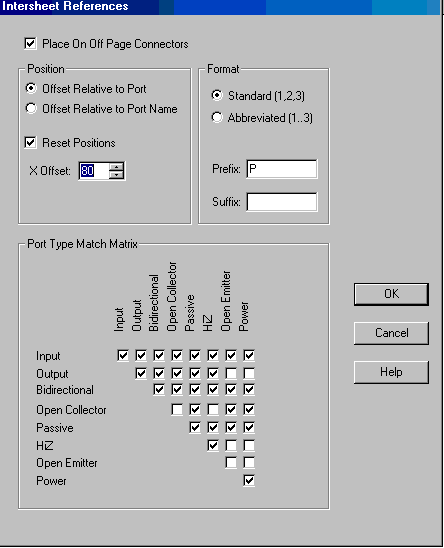This screenshot has width=444, height=548.
Task: Check Open Collector row, Open Collector box
Action: (x=177, y=409)
